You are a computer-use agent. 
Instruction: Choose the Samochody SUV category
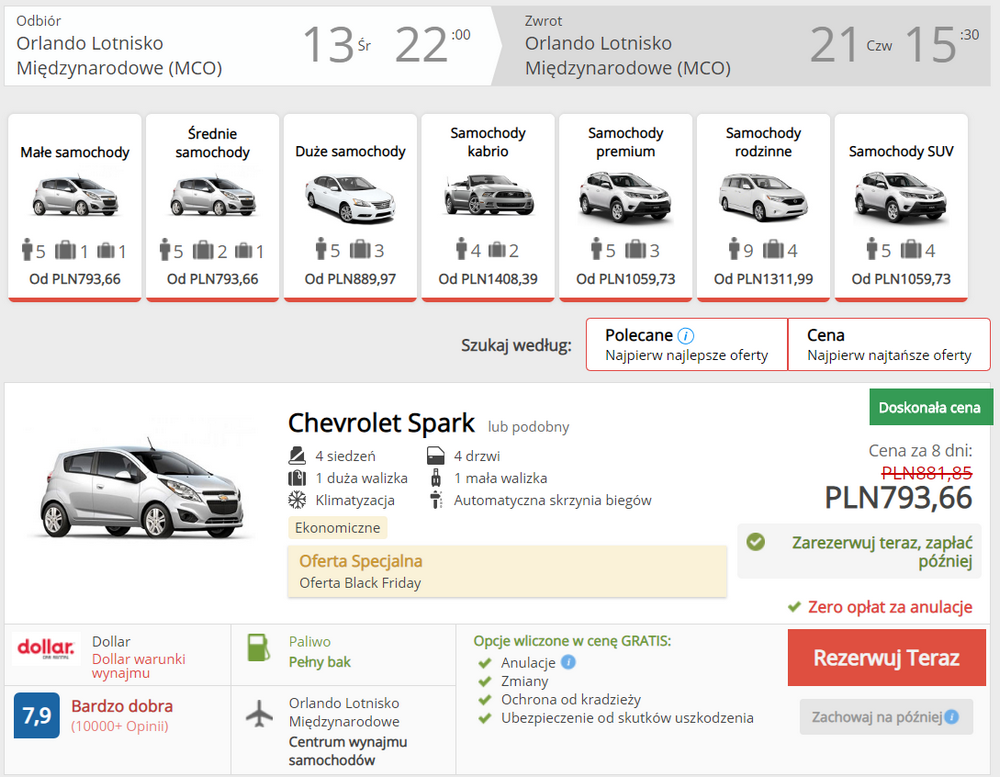(x=901, y=206)
